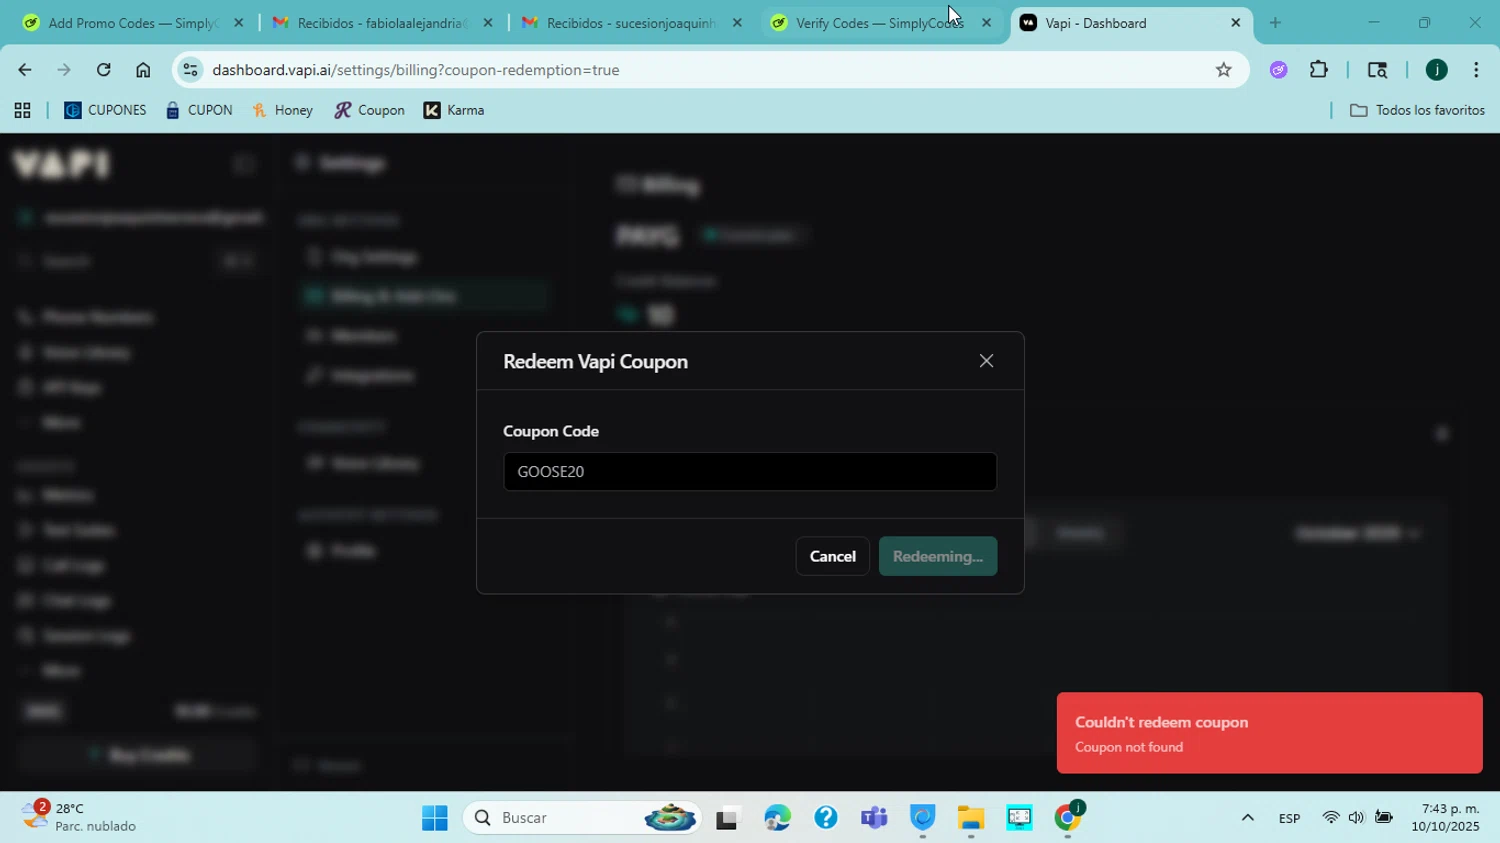1500x843 pixels.
Task: Go forward in browser history
Action: tap(64, 70)
